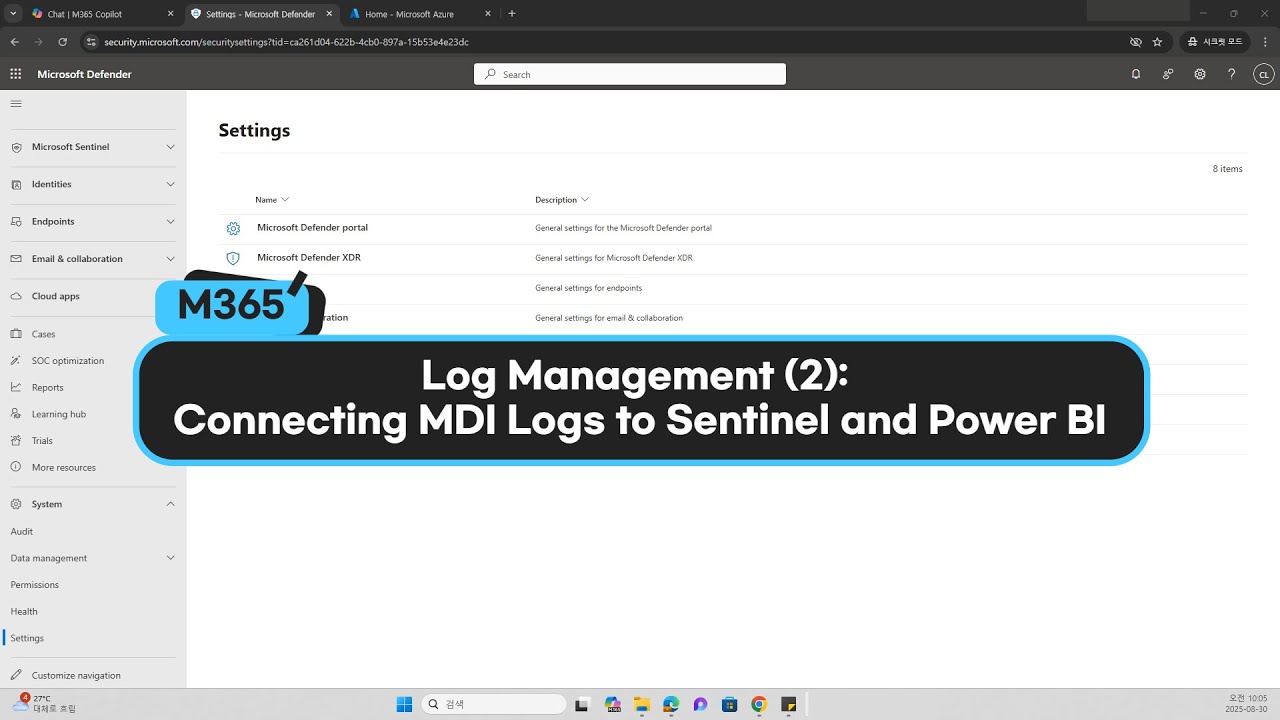The width and height of the screenshot is (1280, 720).
Task: Click the SOC optimization nav icon
Action: [16, 361]
